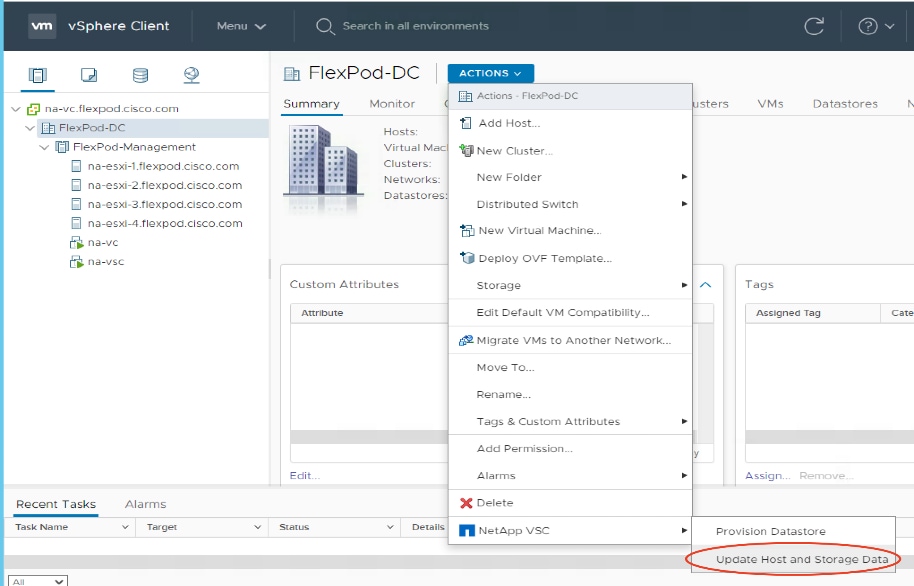Click the na-vc VM icon in tree
This screenshot has height=586, width=914.
[x=76, y=243]
